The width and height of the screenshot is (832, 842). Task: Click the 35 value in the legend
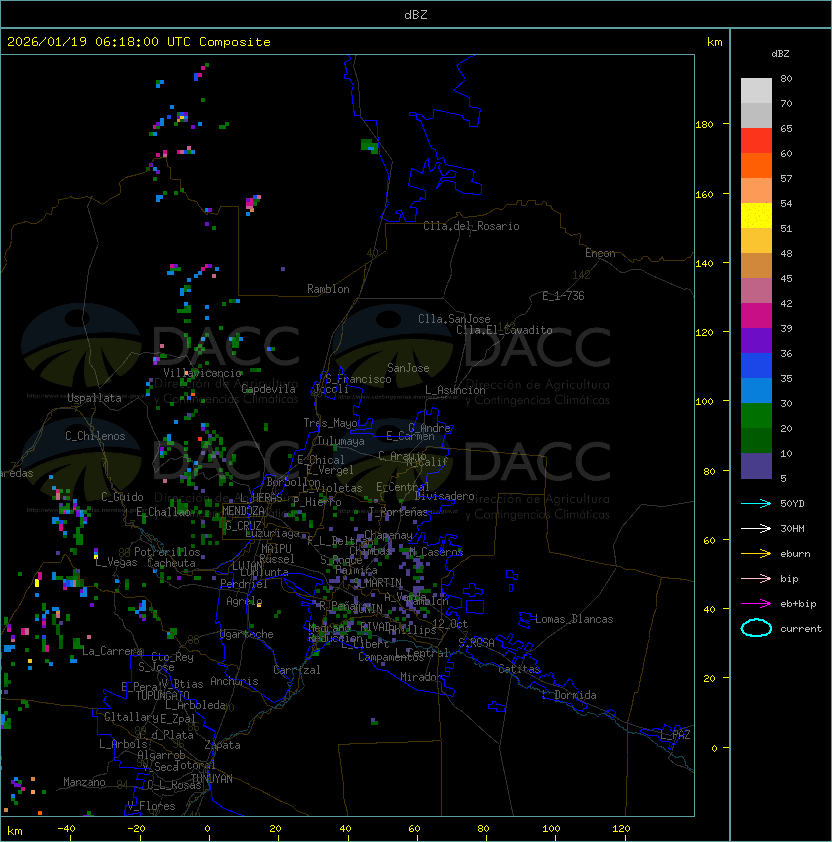tap(786, 379)
